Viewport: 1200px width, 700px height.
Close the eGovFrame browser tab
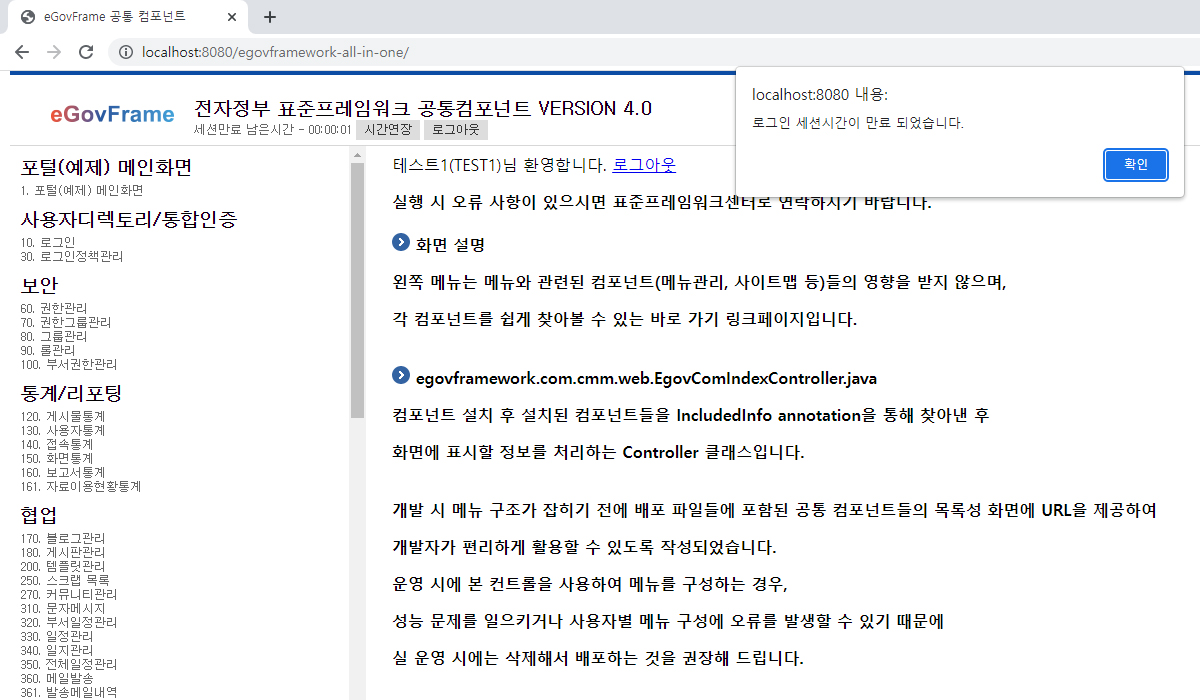click(231, 17)
